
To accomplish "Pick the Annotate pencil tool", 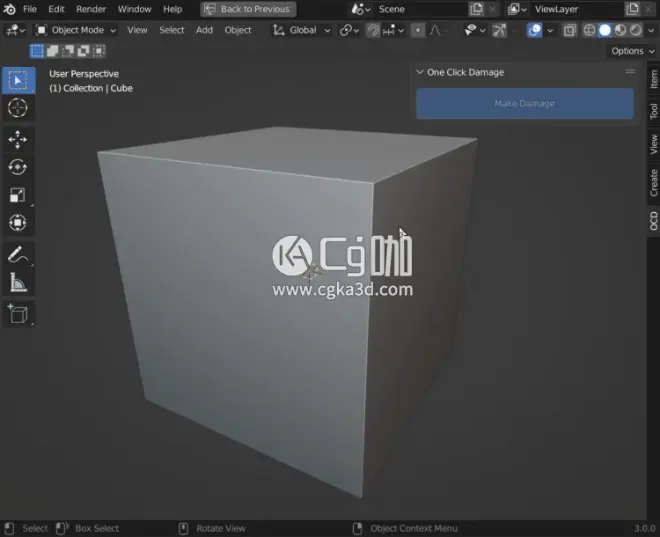I will [x=18, y=255].
